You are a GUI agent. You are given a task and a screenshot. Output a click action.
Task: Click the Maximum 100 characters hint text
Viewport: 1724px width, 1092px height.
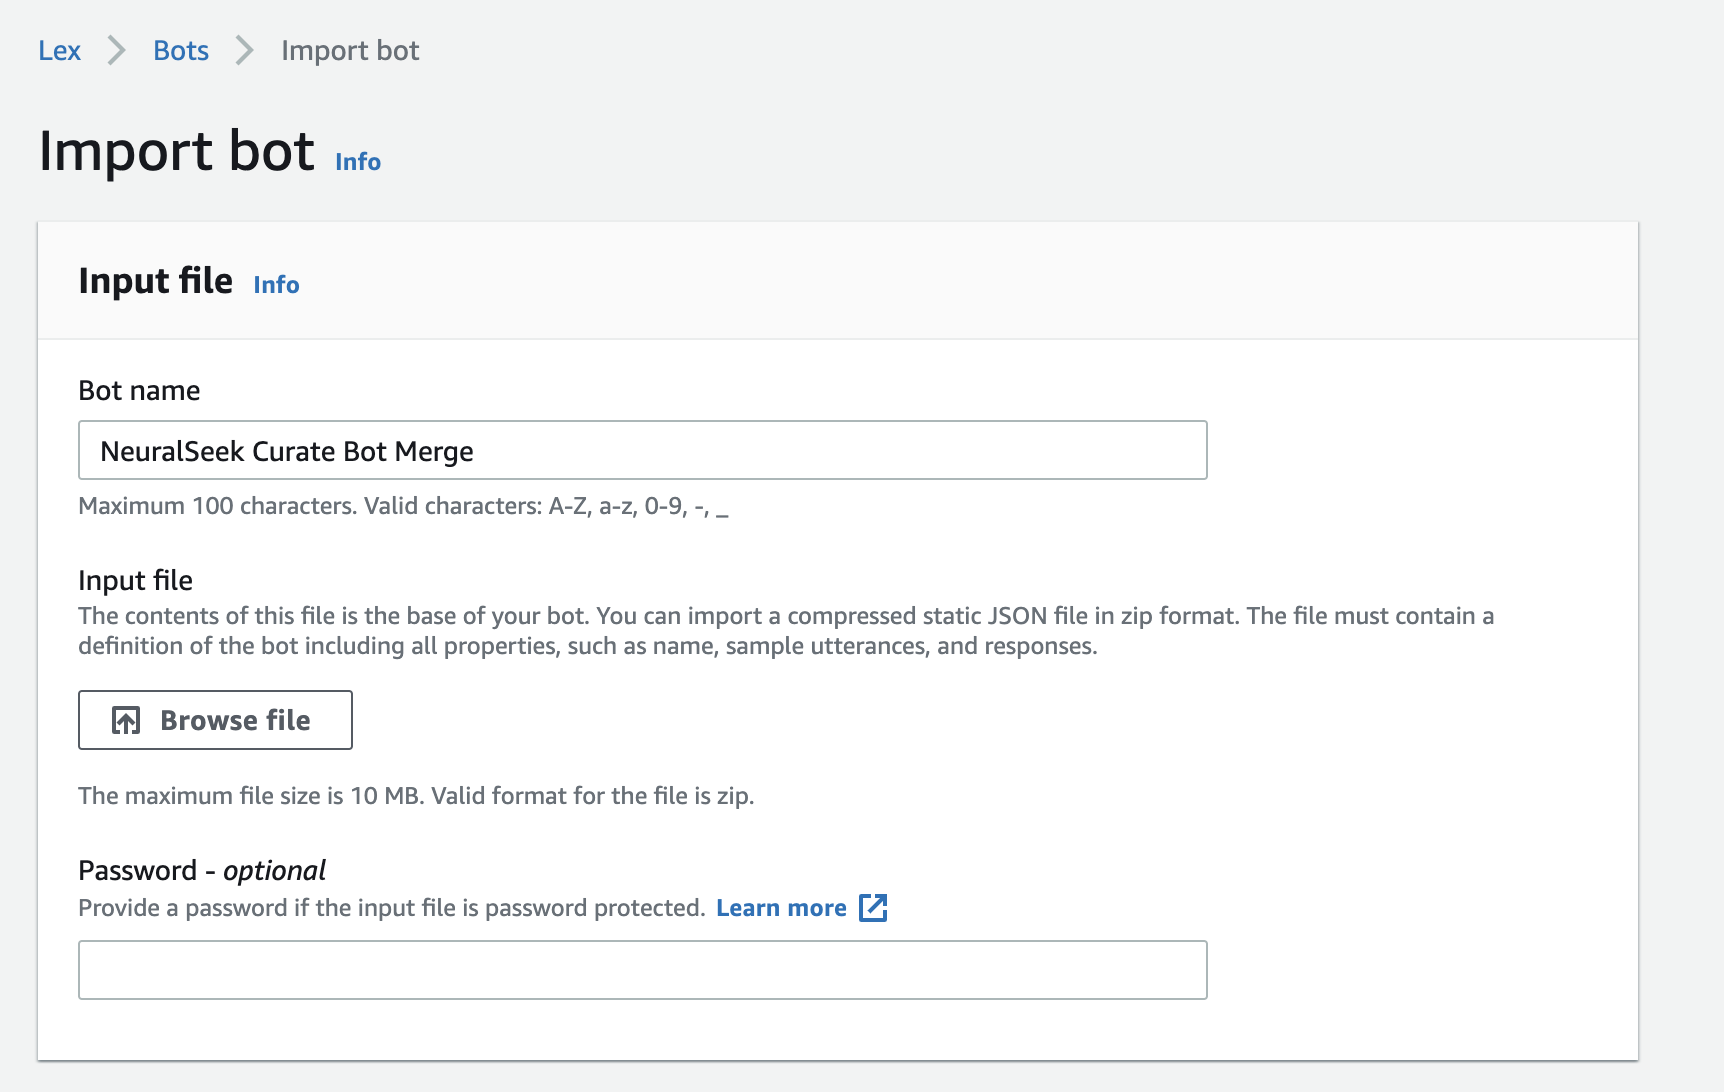pyautogui.click(x=403, y=506)
